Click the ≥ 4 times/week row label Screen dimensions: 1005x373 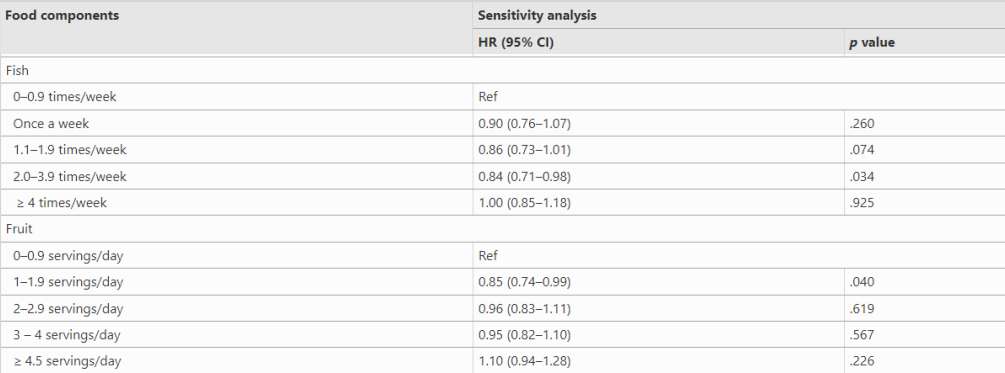(x=62, y=203)
